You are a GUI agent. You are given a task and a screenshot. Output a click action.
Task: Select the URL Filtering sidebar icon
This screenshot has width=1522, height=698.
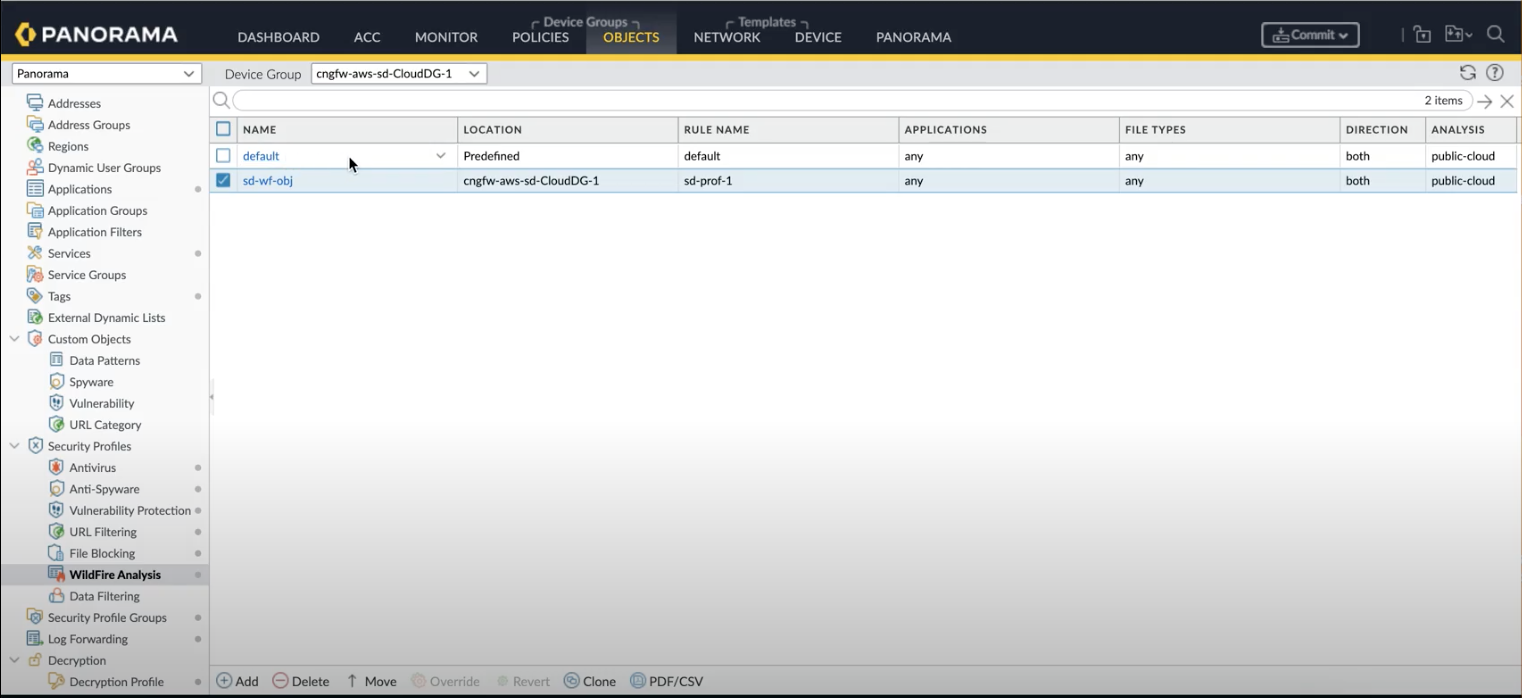point(57,532)
